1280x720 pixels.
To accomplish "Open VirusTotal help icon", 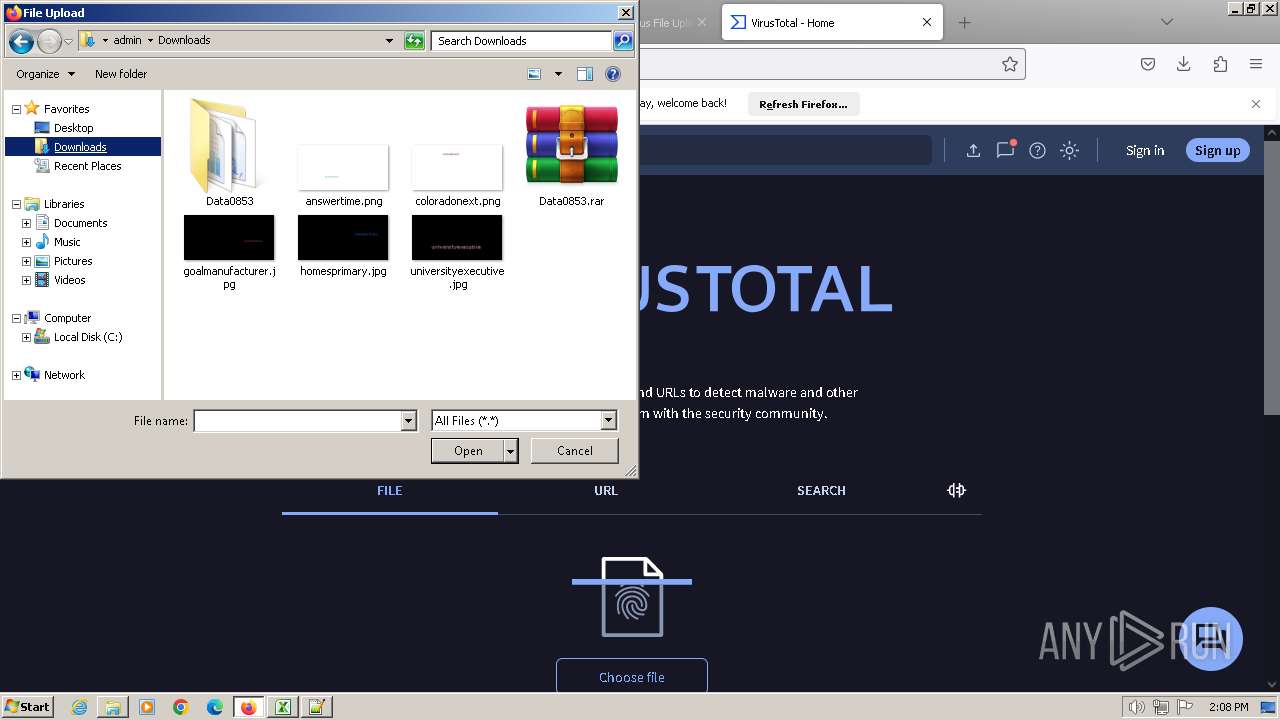I will pyautogui.click(x=1037, y=150).
